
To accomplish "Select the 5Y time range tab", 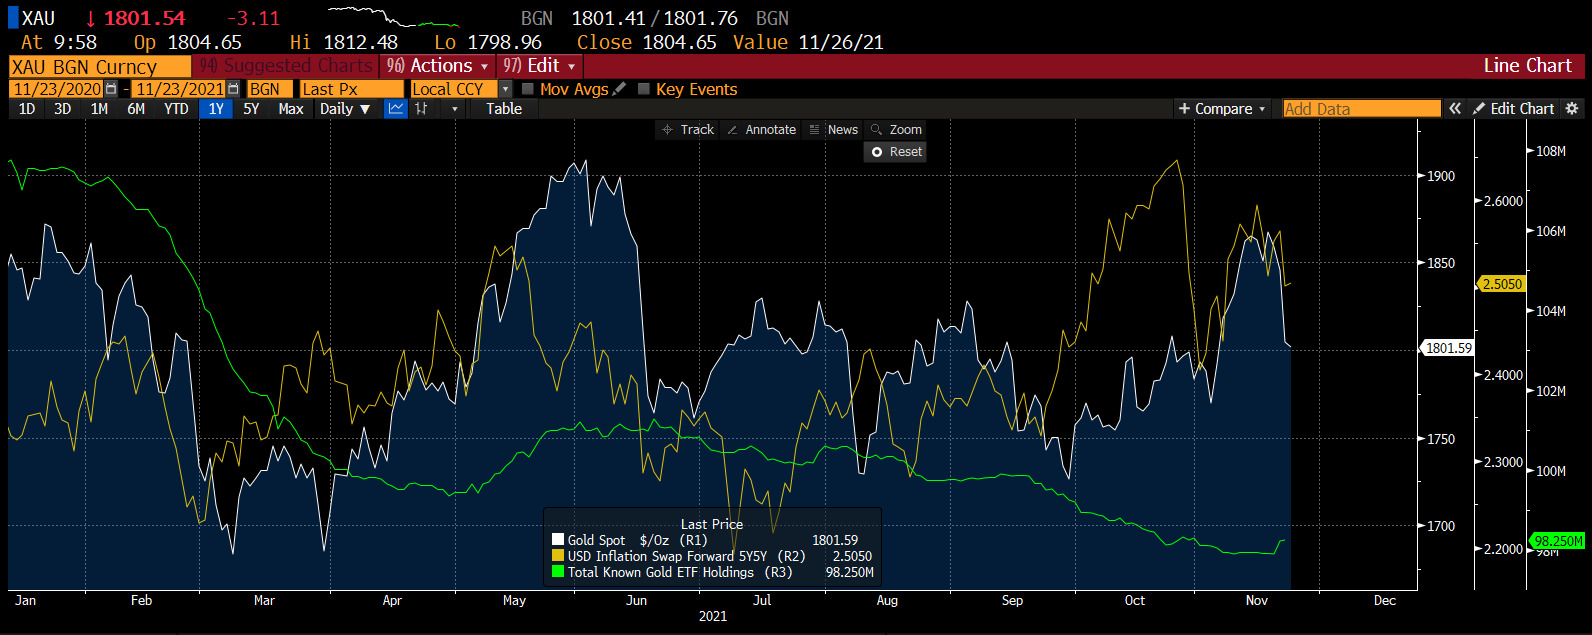I will point(251,109).
